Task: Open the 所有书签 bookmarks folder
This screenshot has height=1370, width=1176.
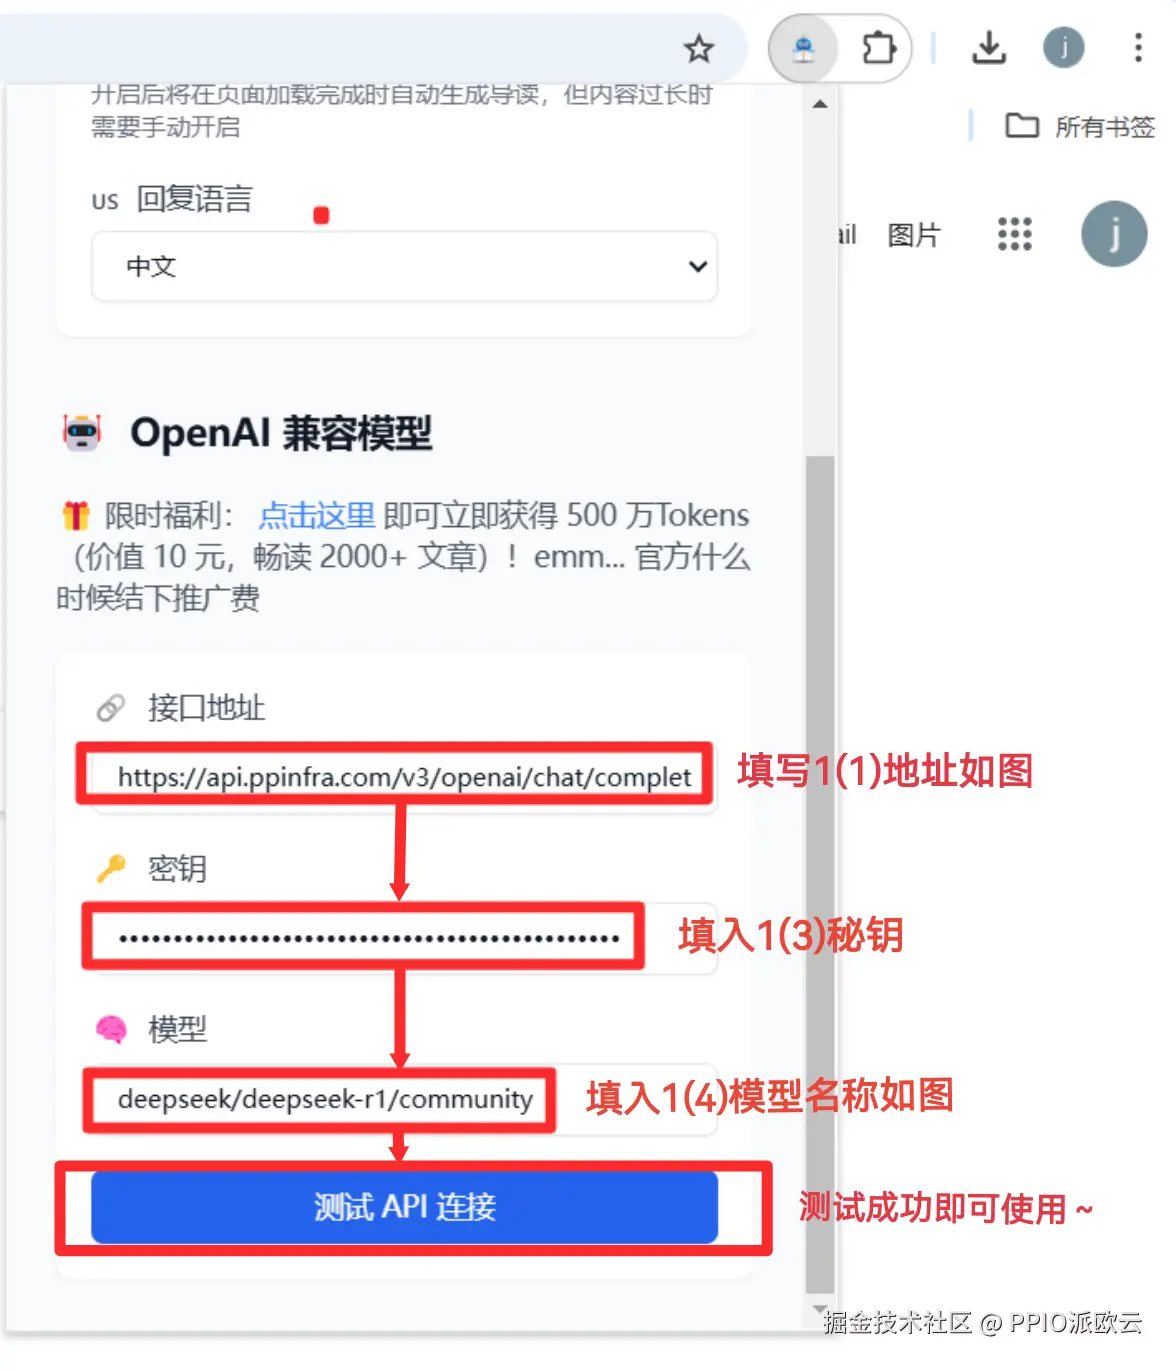Action: (x=1080, y=127)
